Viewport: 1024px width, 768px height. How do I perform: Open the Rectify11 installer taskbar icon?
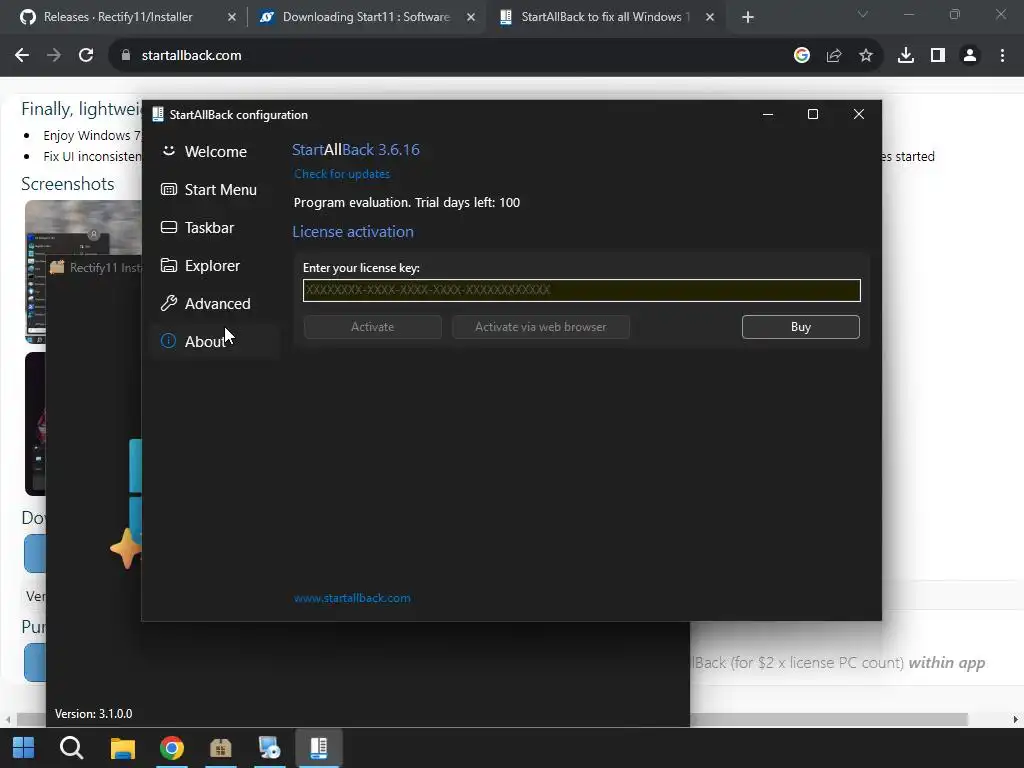pyautogui.click(x=221, y=748)
